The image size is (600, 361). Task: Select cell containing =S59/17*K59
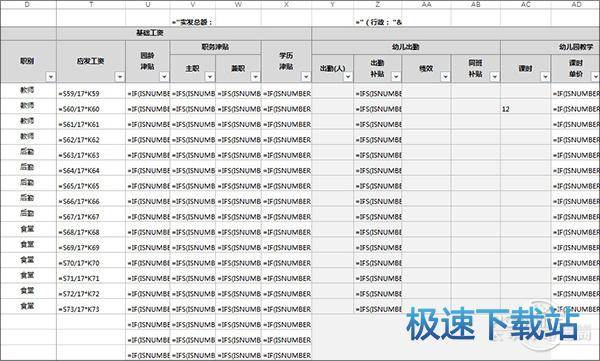(x=91, y=91)
